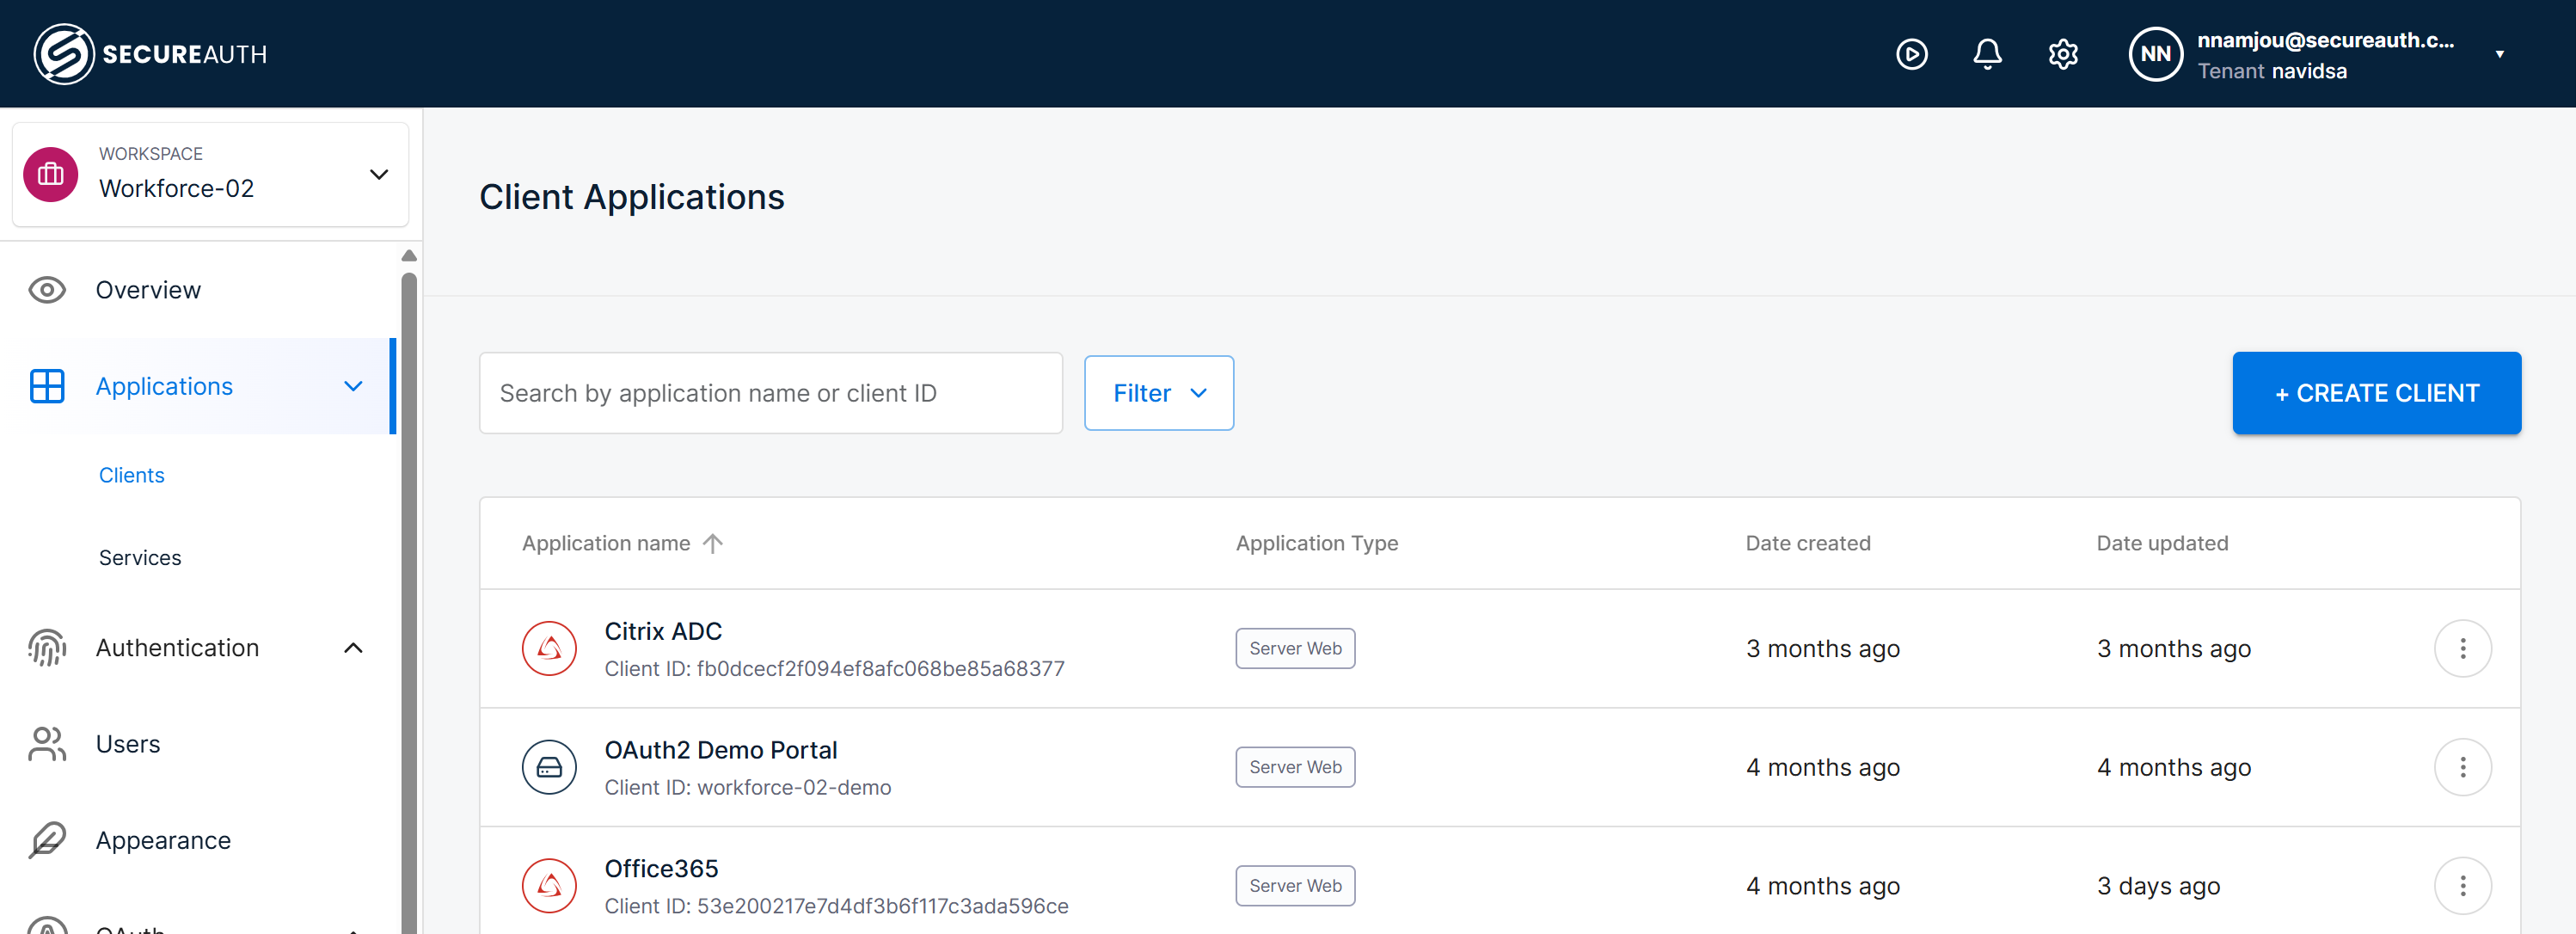Open settings gear in header

2063,54
